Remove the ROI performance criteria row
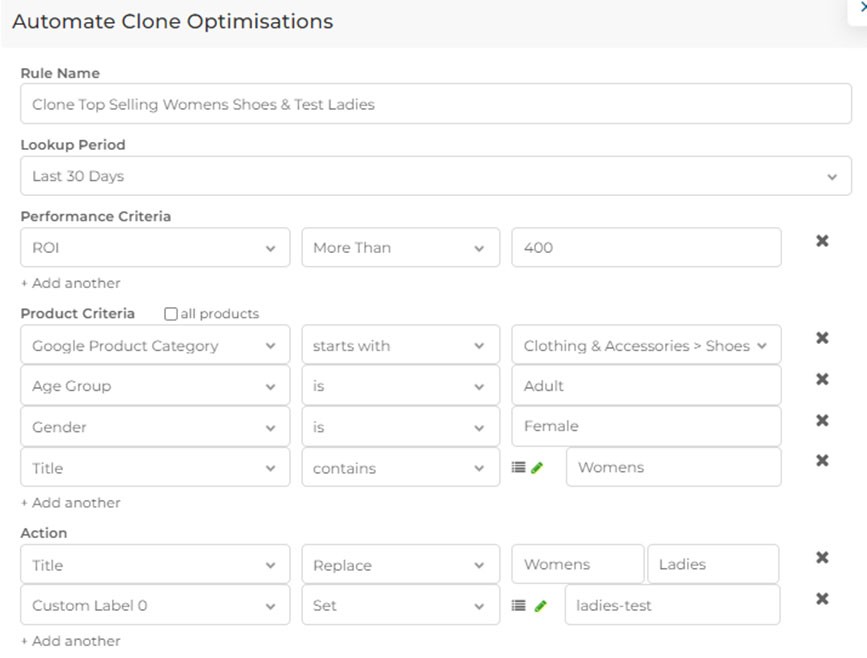 [822, 241]
